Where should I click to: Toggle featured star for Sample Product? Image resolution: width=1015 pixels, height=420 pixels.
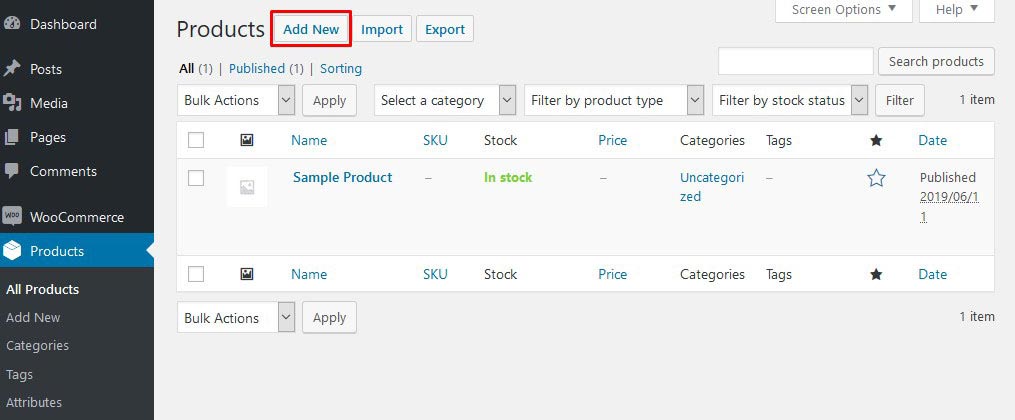tap(876, 178)
